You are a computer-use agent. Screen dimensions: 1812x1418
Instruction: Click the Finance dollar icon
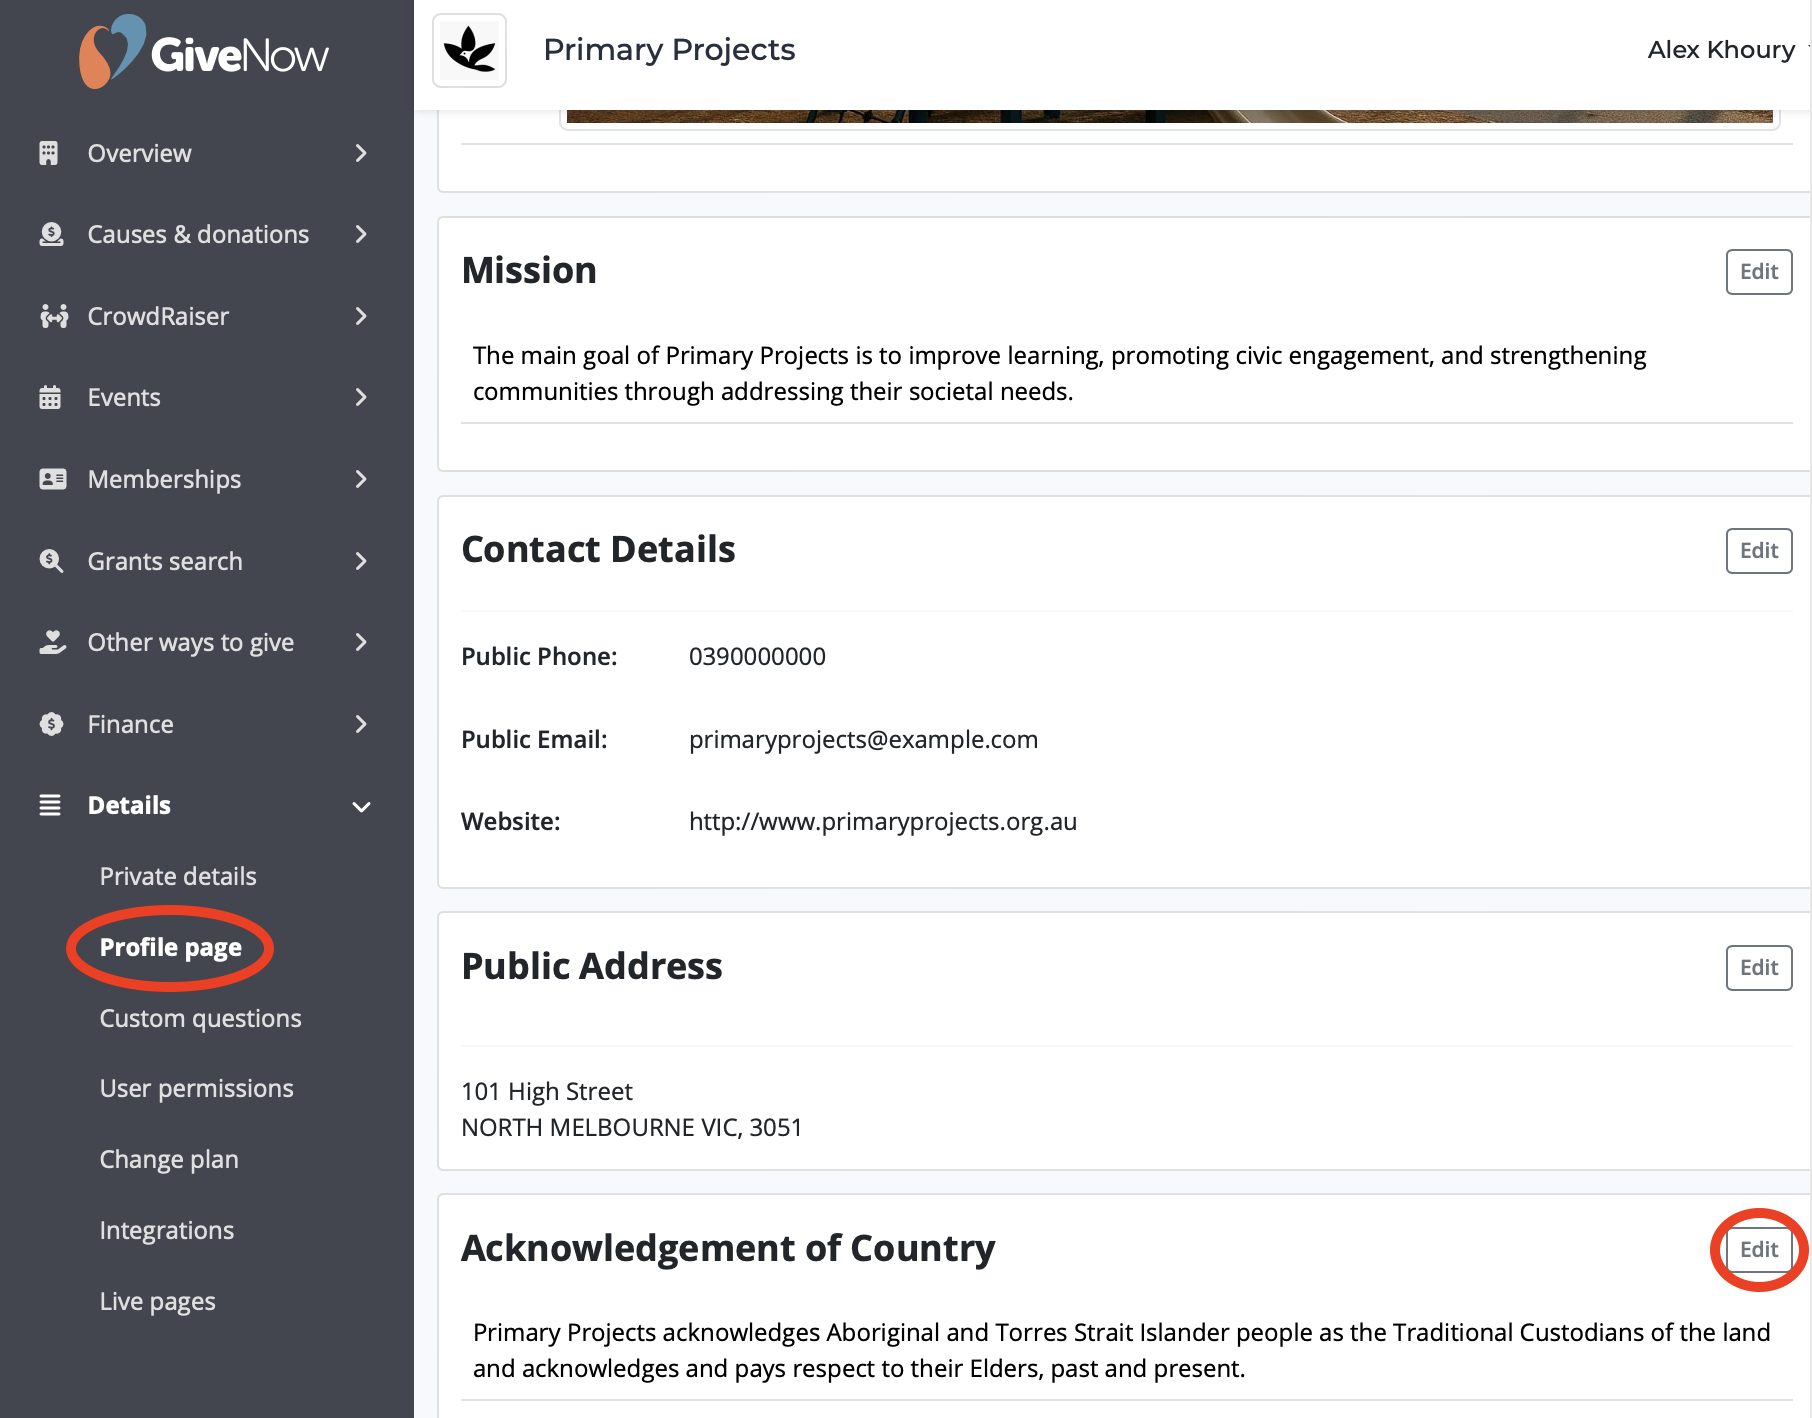click(x=51, y=724)
